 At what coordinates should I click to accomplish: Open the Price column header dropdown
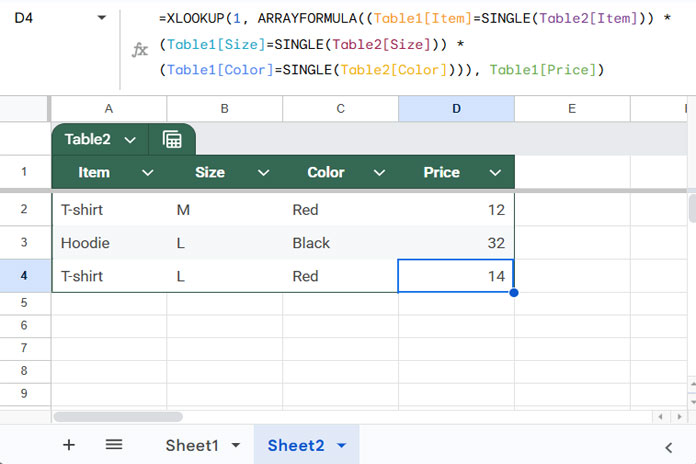(495, 173)
